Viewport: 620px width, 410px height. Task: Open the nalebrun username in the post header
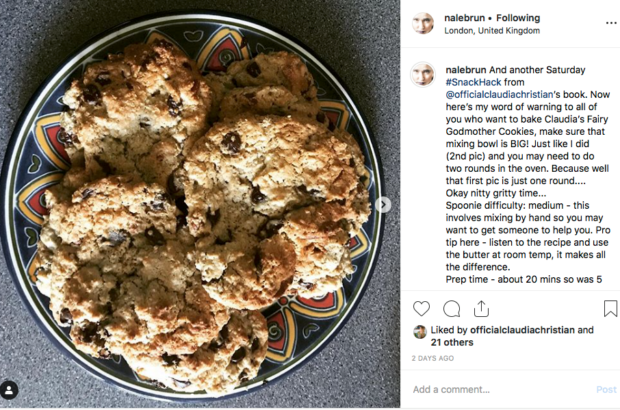click(464, 18)
